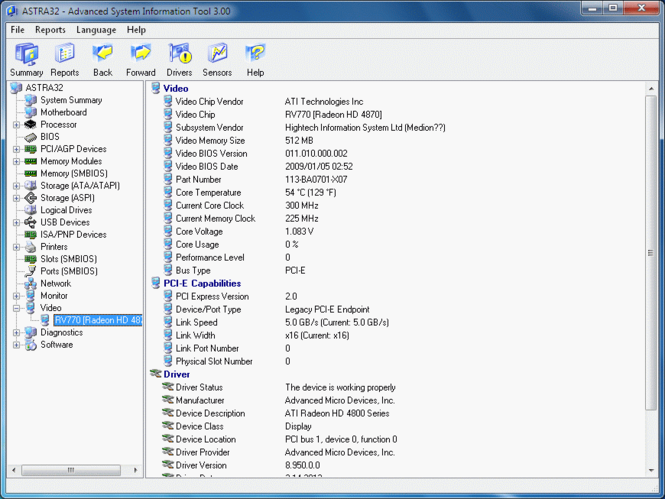Expand the Processor tree node
665x499 pixels.
[16, 125]
